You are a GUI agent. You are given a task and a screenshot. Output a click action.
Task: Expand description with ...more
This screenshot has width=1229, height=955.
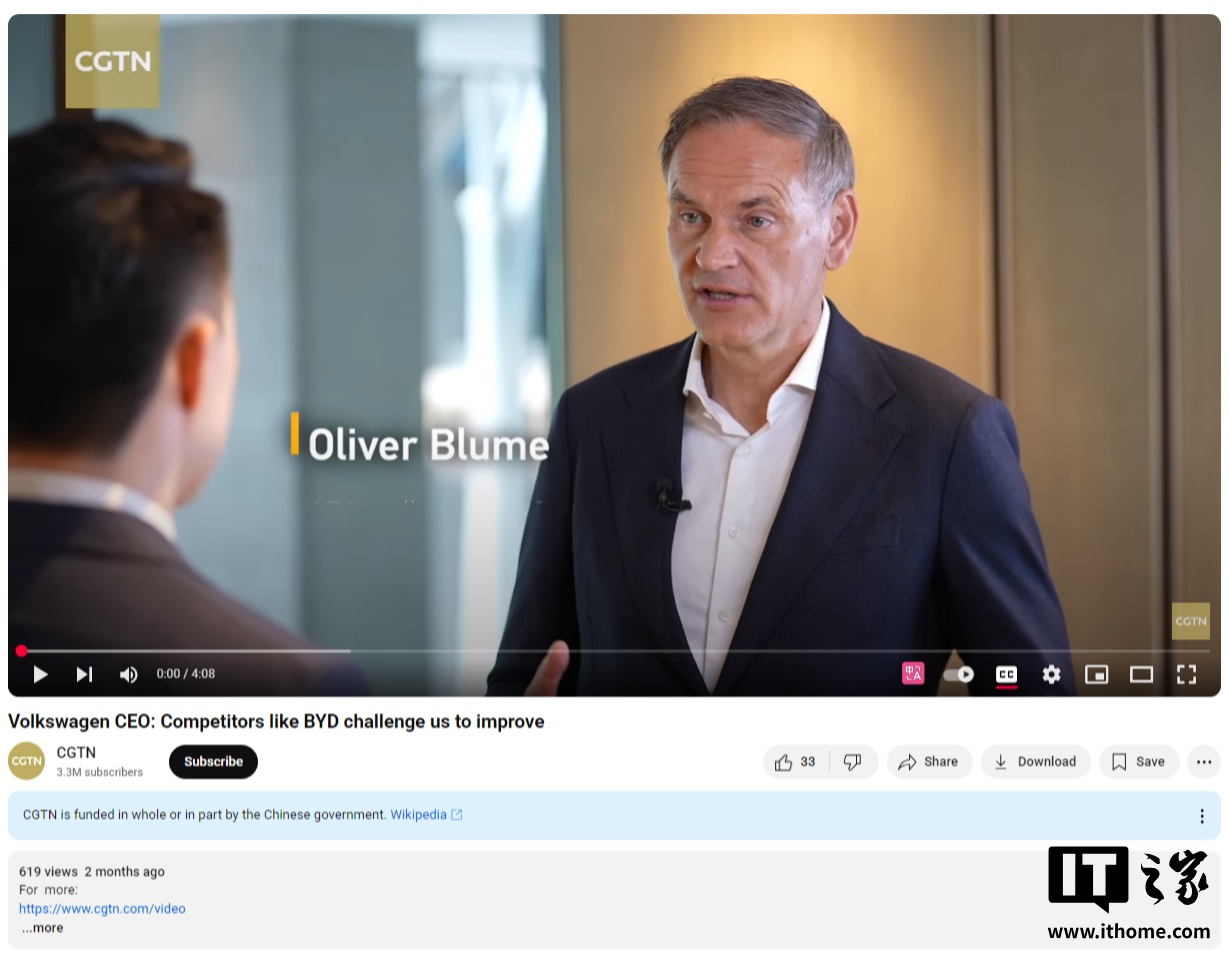(42, 928)
